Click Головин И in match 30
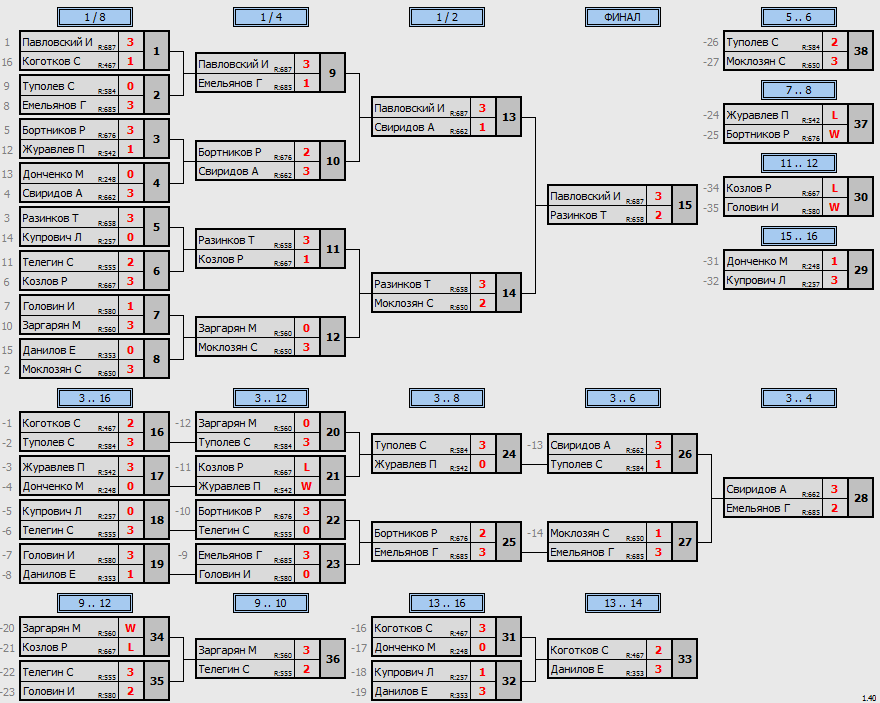880x703 pixels. pyautogui.click(x=752, y=207)
